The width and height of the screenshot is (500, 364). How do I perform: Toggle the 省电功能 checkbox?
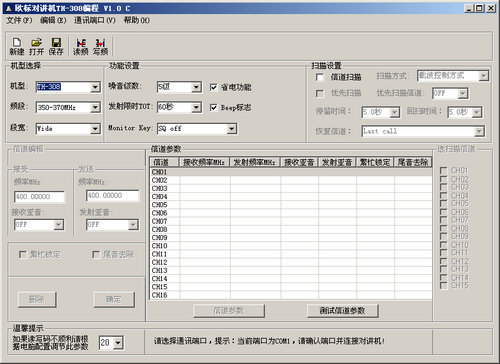click(213, 87)
